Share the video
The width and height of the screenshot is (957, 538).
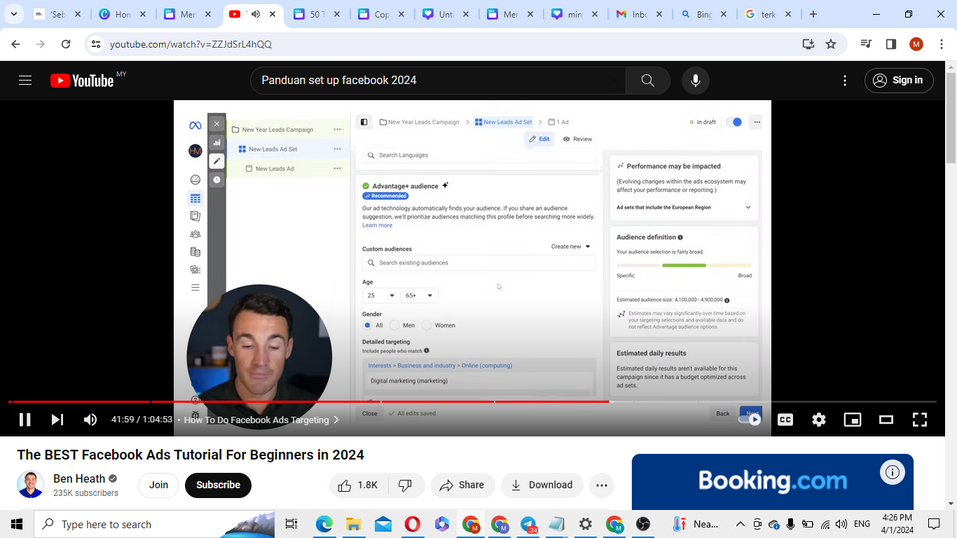(462, 485)
